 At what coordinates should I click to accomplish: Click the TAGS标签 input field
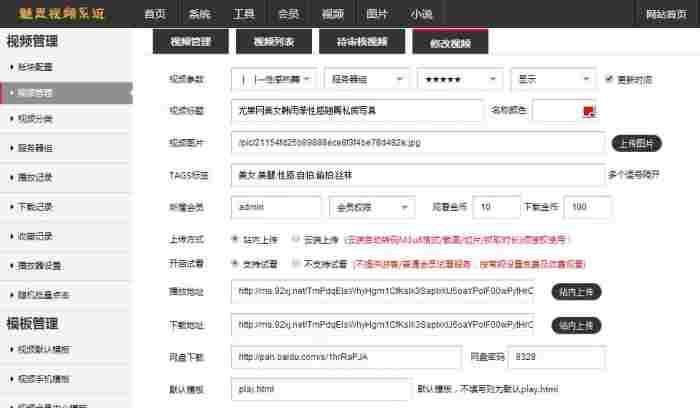pyautogui.click(x=415, y=175)
